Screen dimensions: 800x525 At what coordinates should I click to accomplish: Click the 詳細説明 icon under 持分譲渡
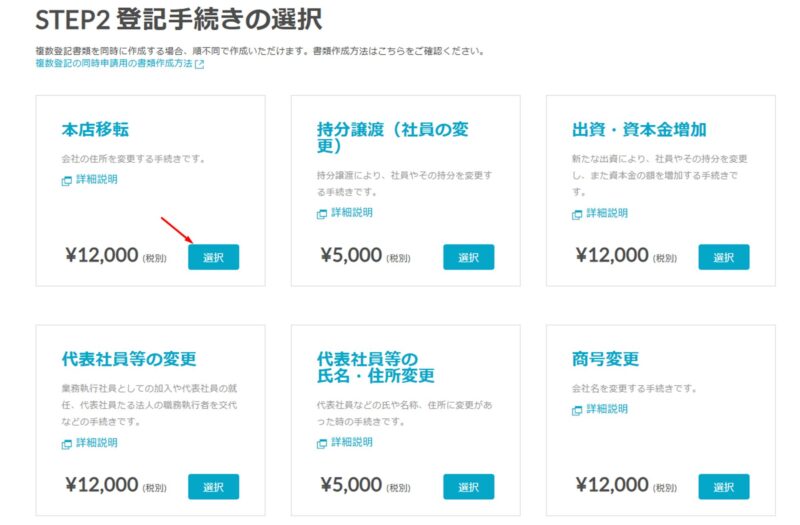(322, 214)
